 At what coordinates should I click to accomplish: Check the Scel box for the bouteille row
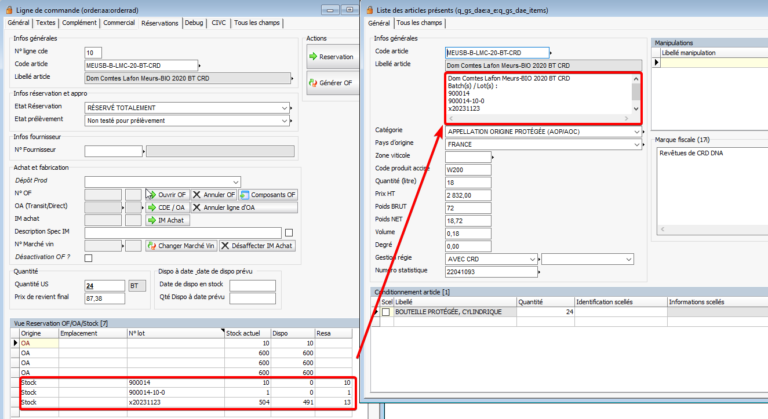386,312
